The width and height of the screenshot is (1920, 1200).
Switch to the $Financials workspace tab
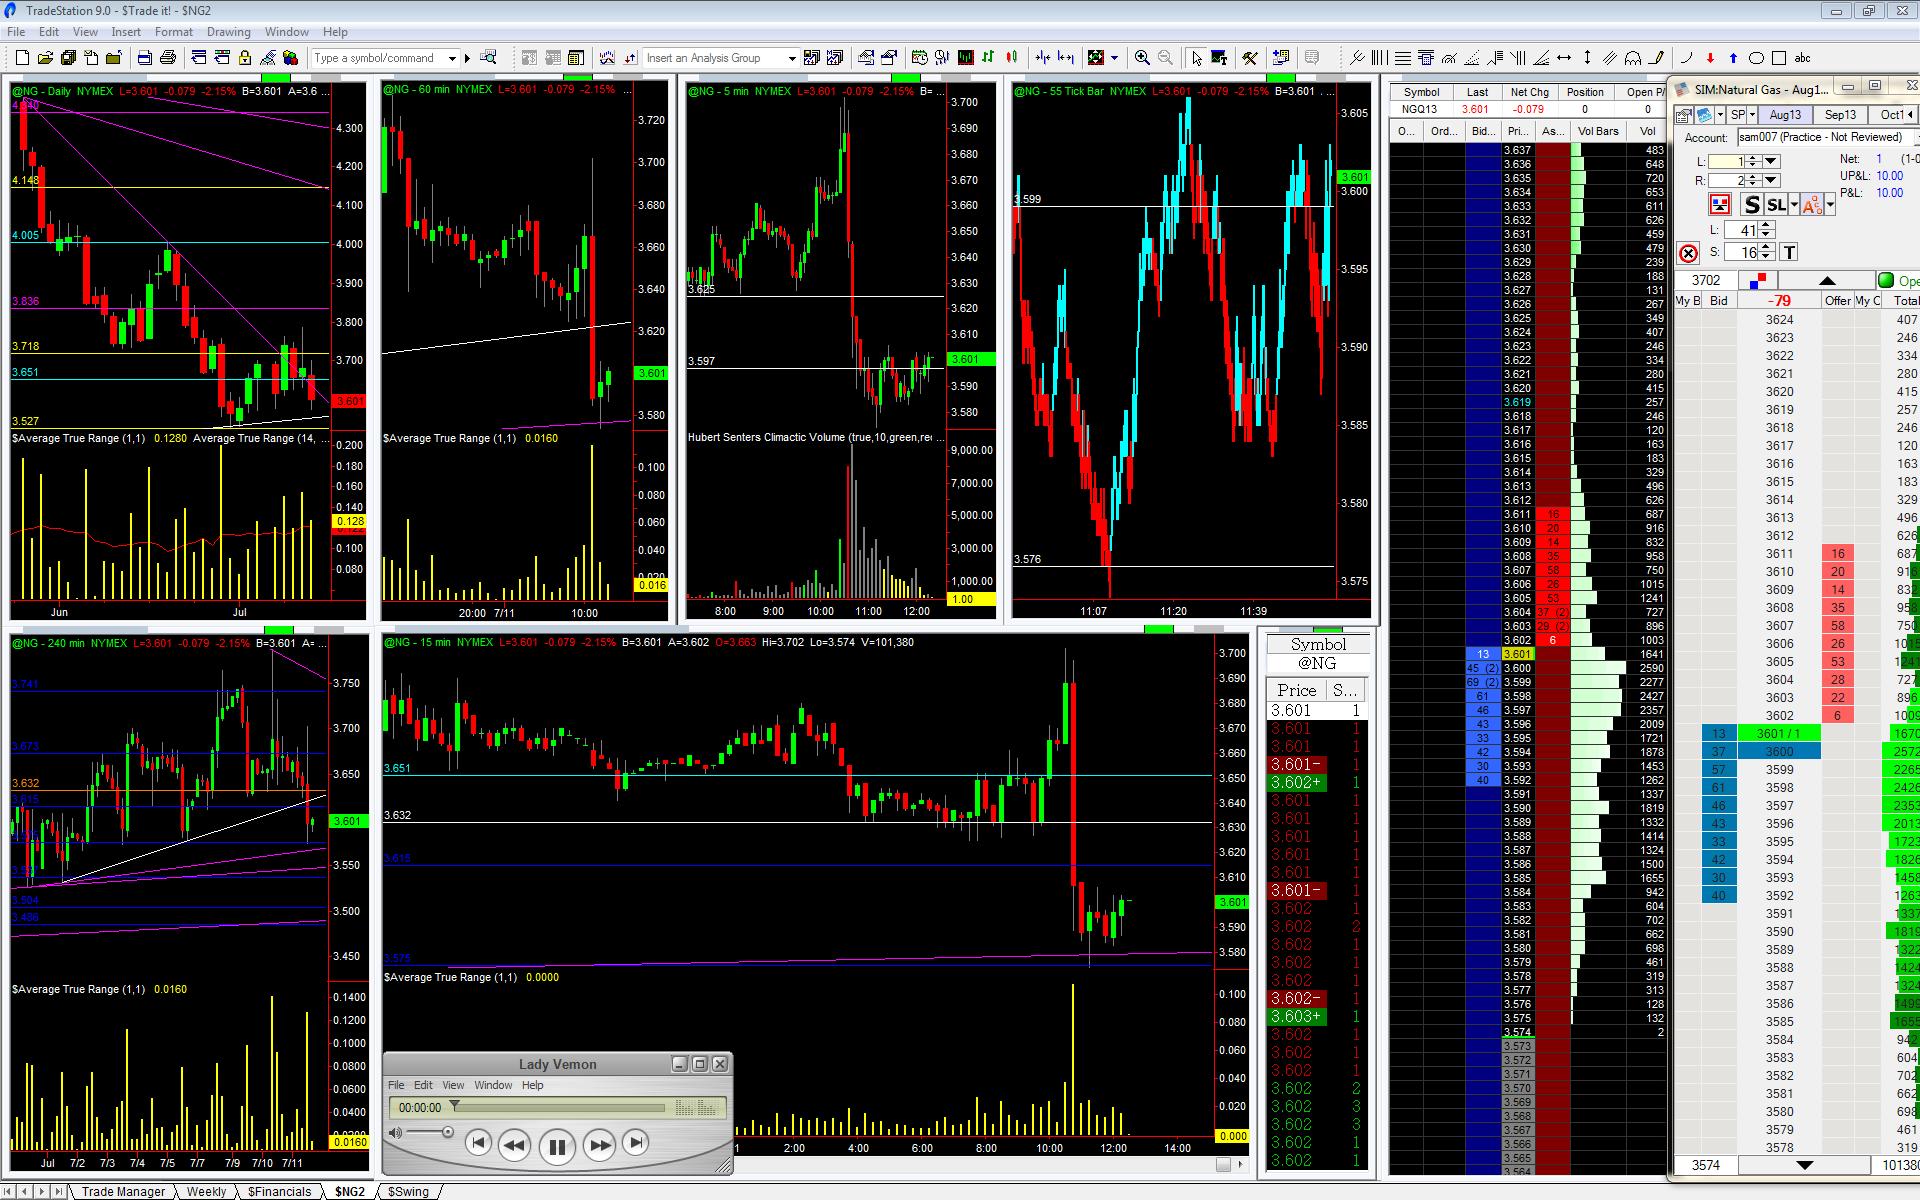(x=279, y=1191)
